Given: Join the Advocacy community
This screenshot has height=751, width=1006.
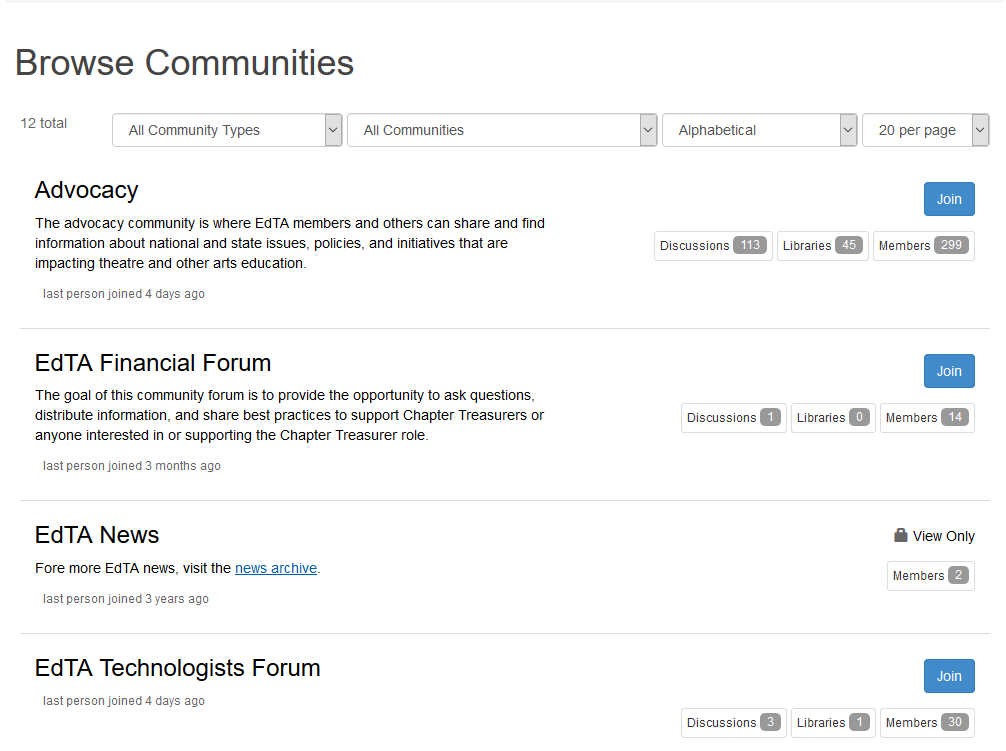Looking at the screenshot, I should click(948, 199).
